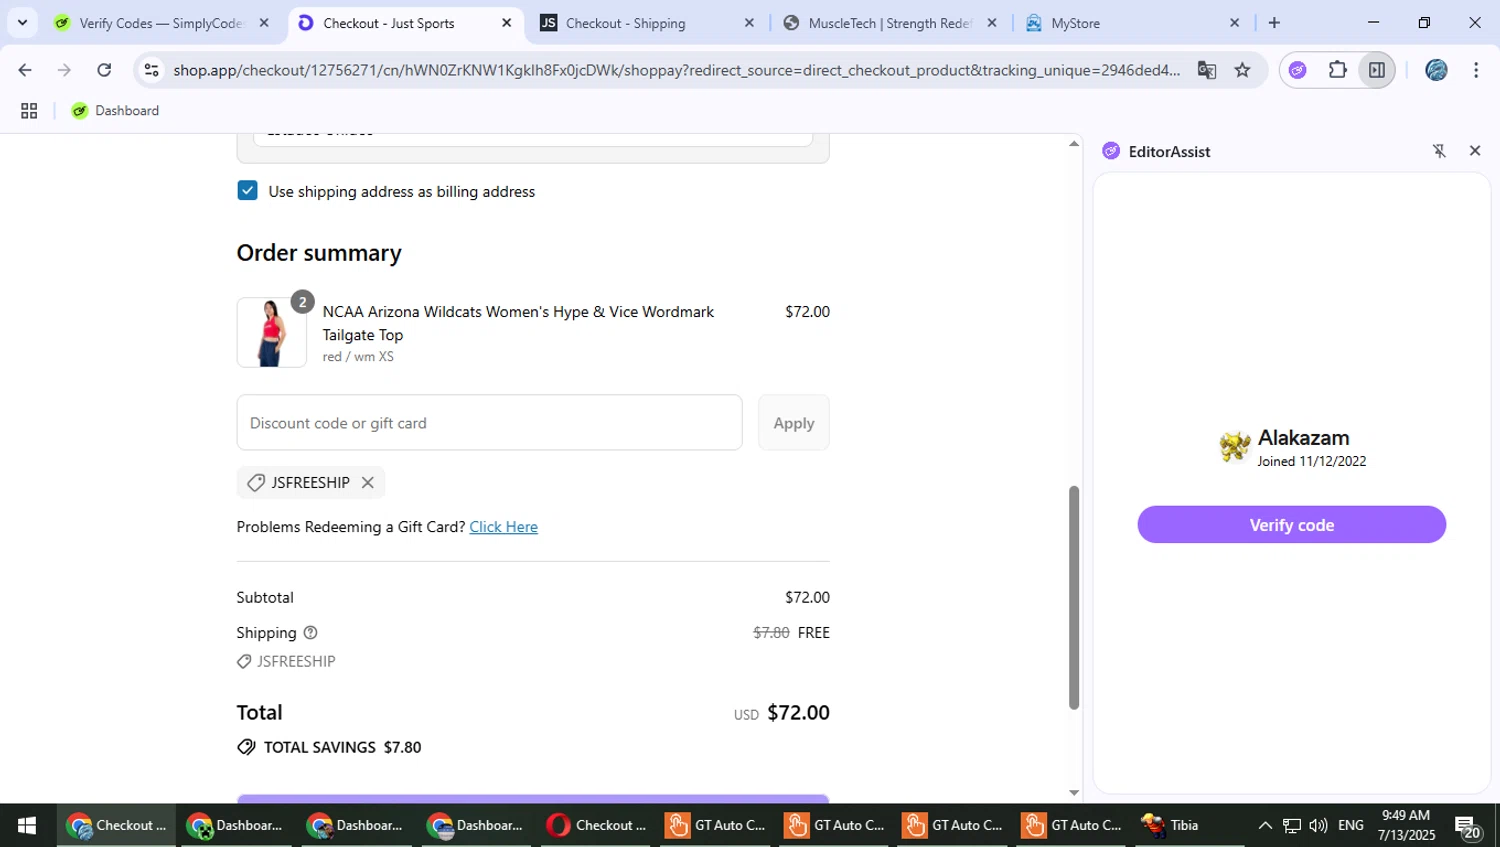1500x847 pixels.
Task: Reload the checkout page
Action: click(x=104, y=70)
